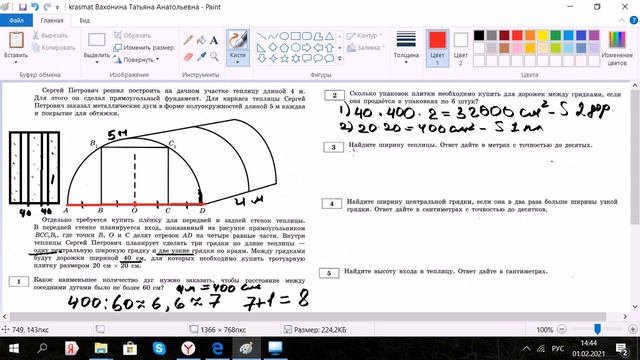Click Cut (Вырезать) button
Image resolution: width=640 pixels, height=360 pixels.
tap(50, 36)
